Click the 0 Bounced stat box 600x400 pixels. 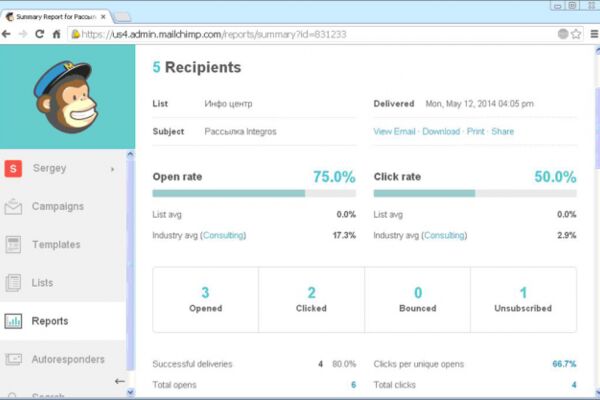pos(417,300)
